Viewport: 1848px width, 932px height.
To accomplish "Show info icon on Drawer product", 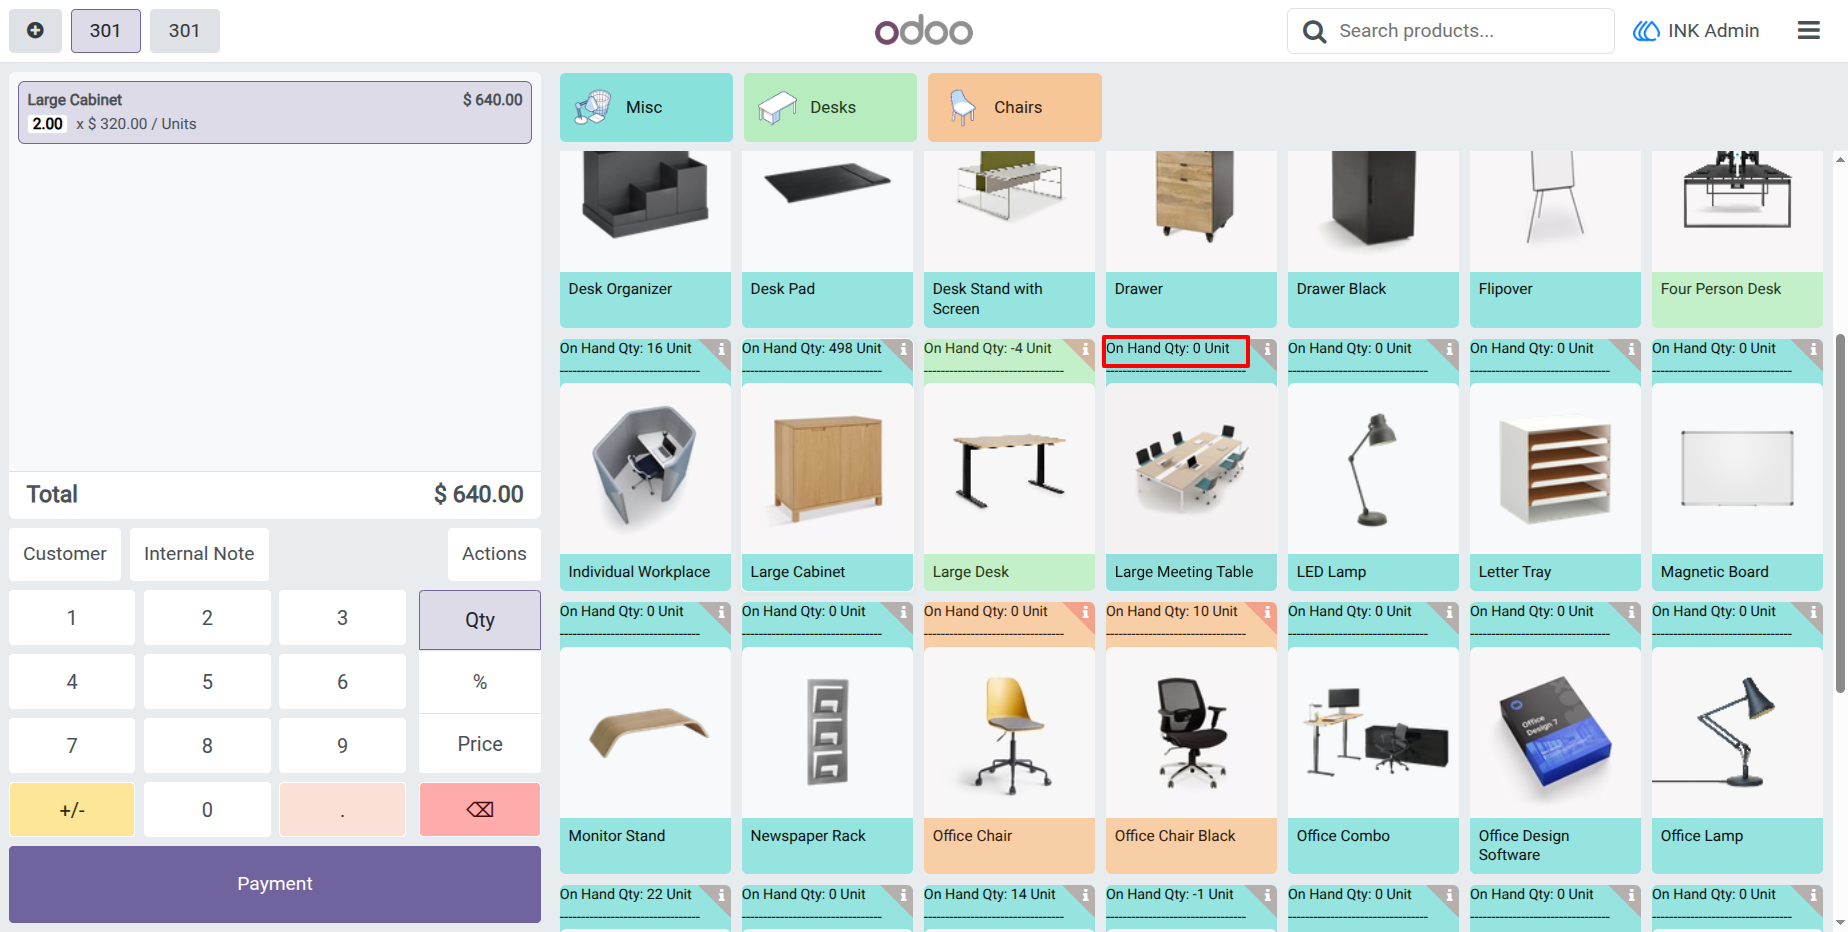I will (1267, 349).
